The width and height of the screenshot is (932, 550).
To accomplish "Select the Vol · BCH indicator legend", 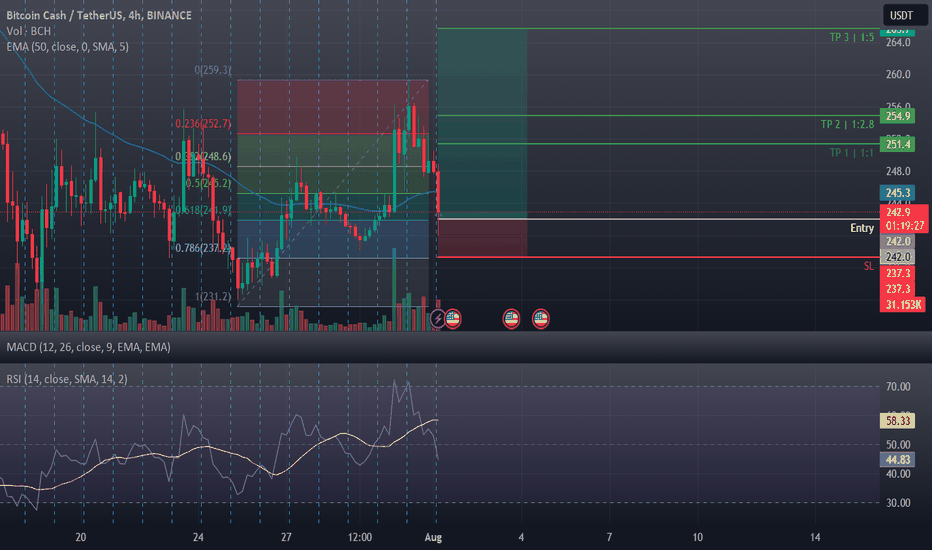I will (29, 31).
